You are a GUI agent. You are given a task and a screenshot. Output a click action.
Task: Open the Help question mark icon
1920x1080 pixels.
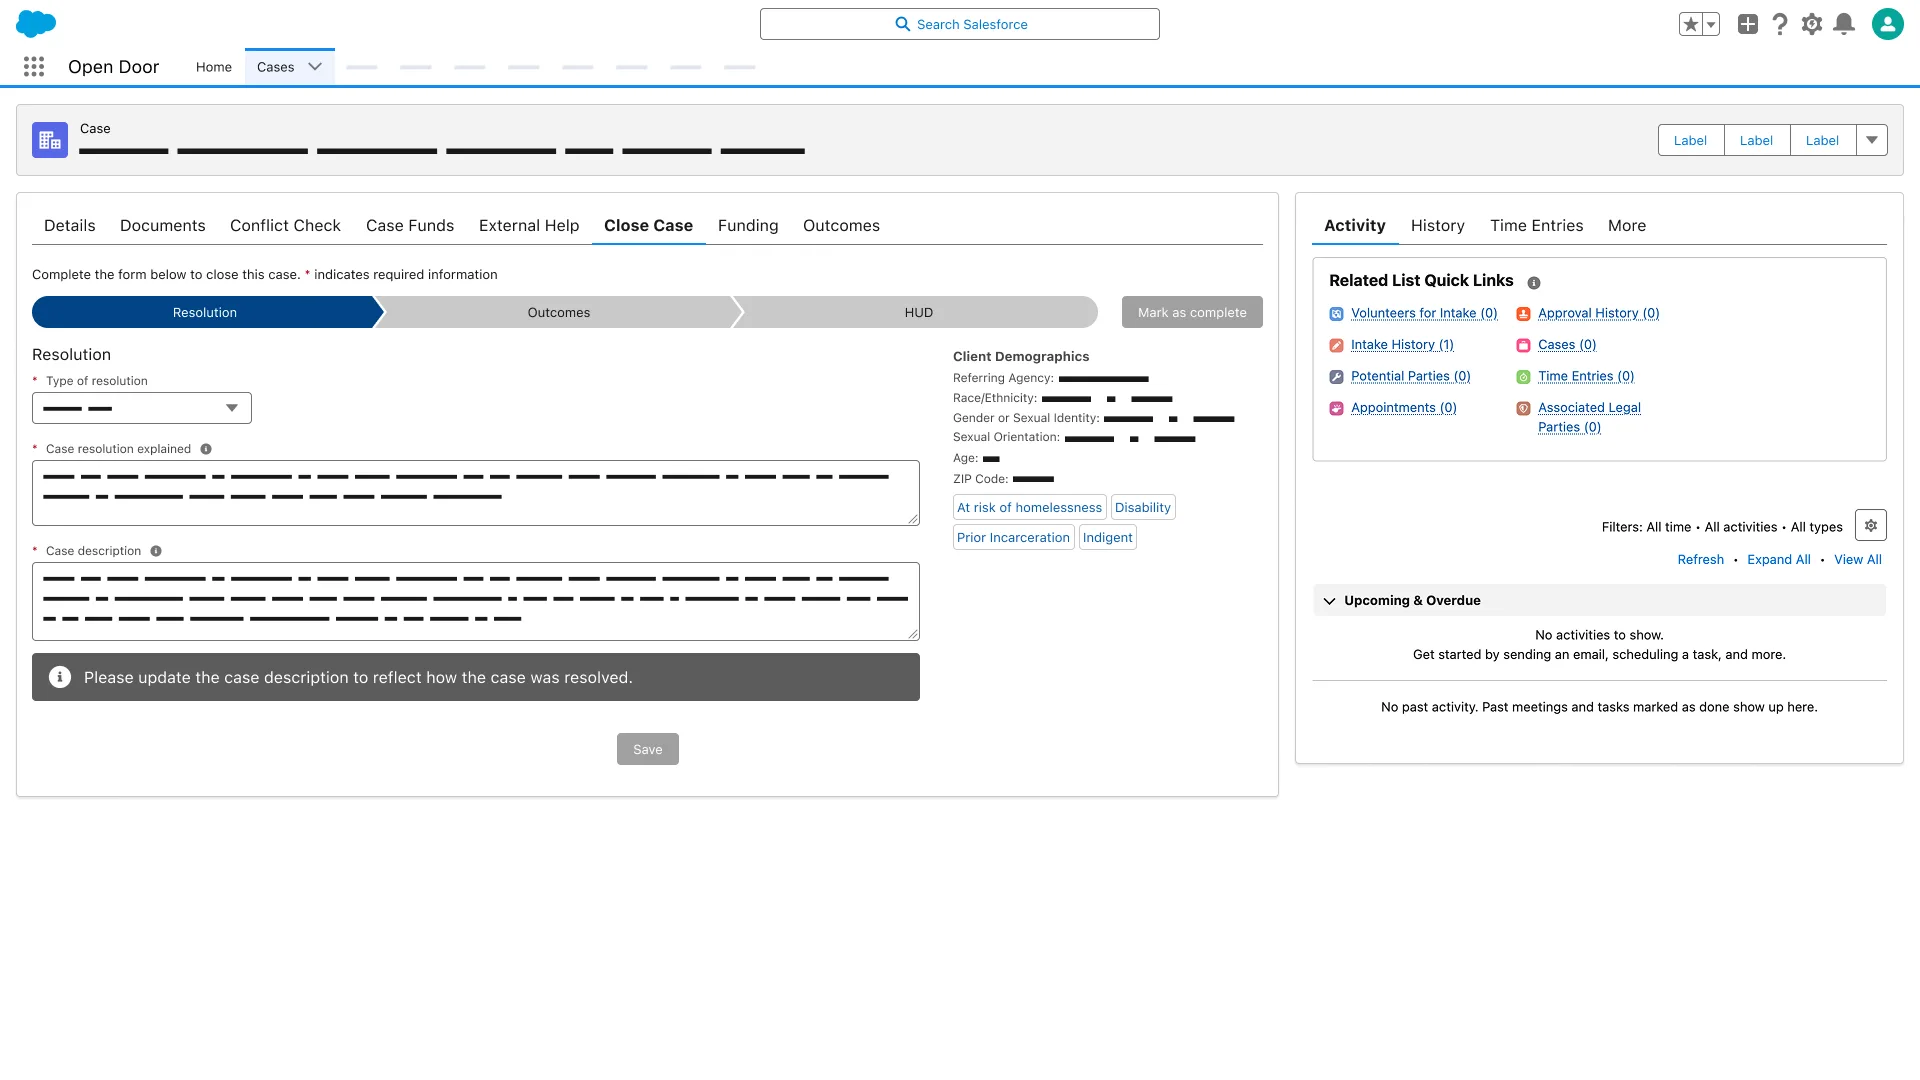coord(1780,24)
